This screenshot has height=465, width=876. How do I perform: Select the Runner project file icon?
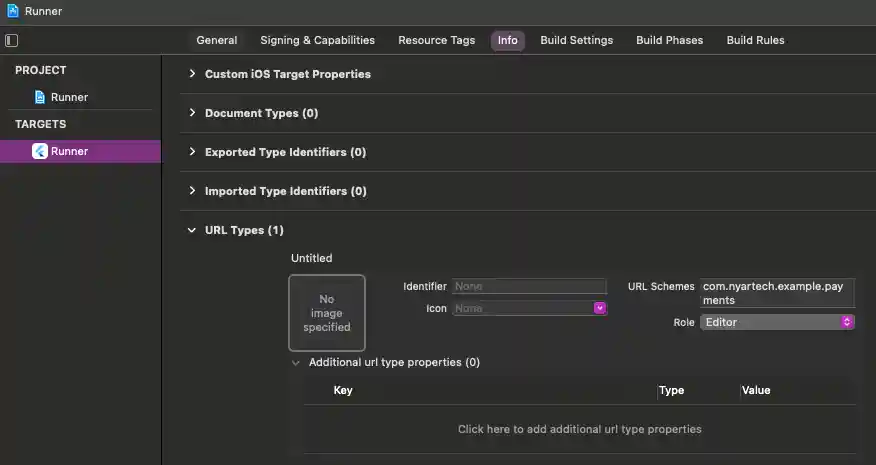(x=40, y=97)
